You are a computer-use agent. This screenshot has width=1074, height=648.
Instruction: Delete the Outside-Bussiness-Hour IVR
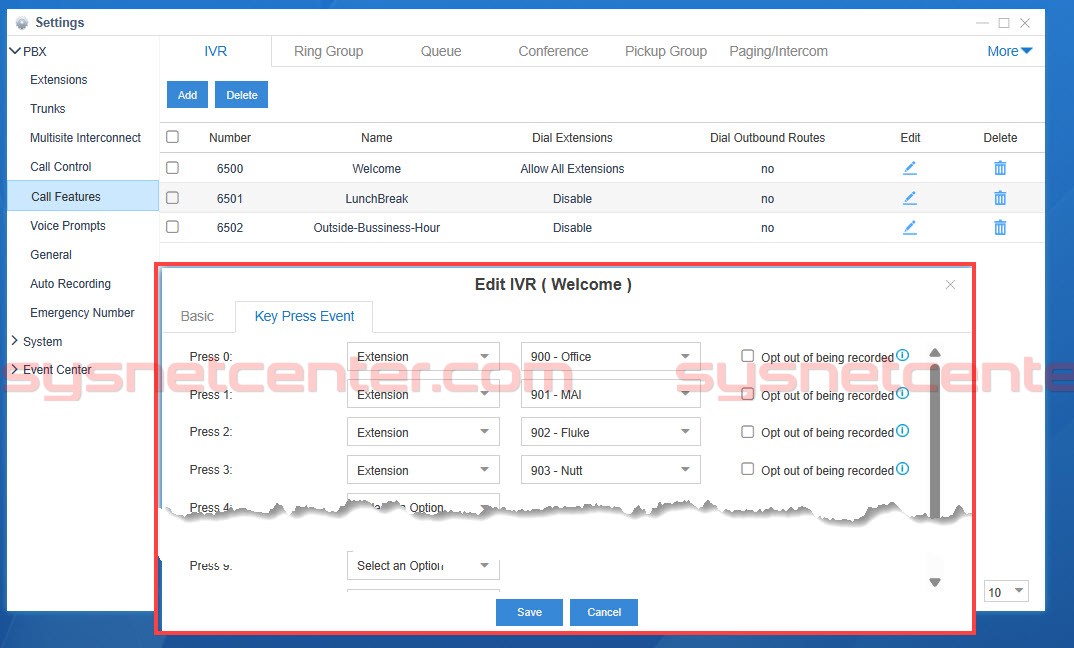[x=999, y=227]
